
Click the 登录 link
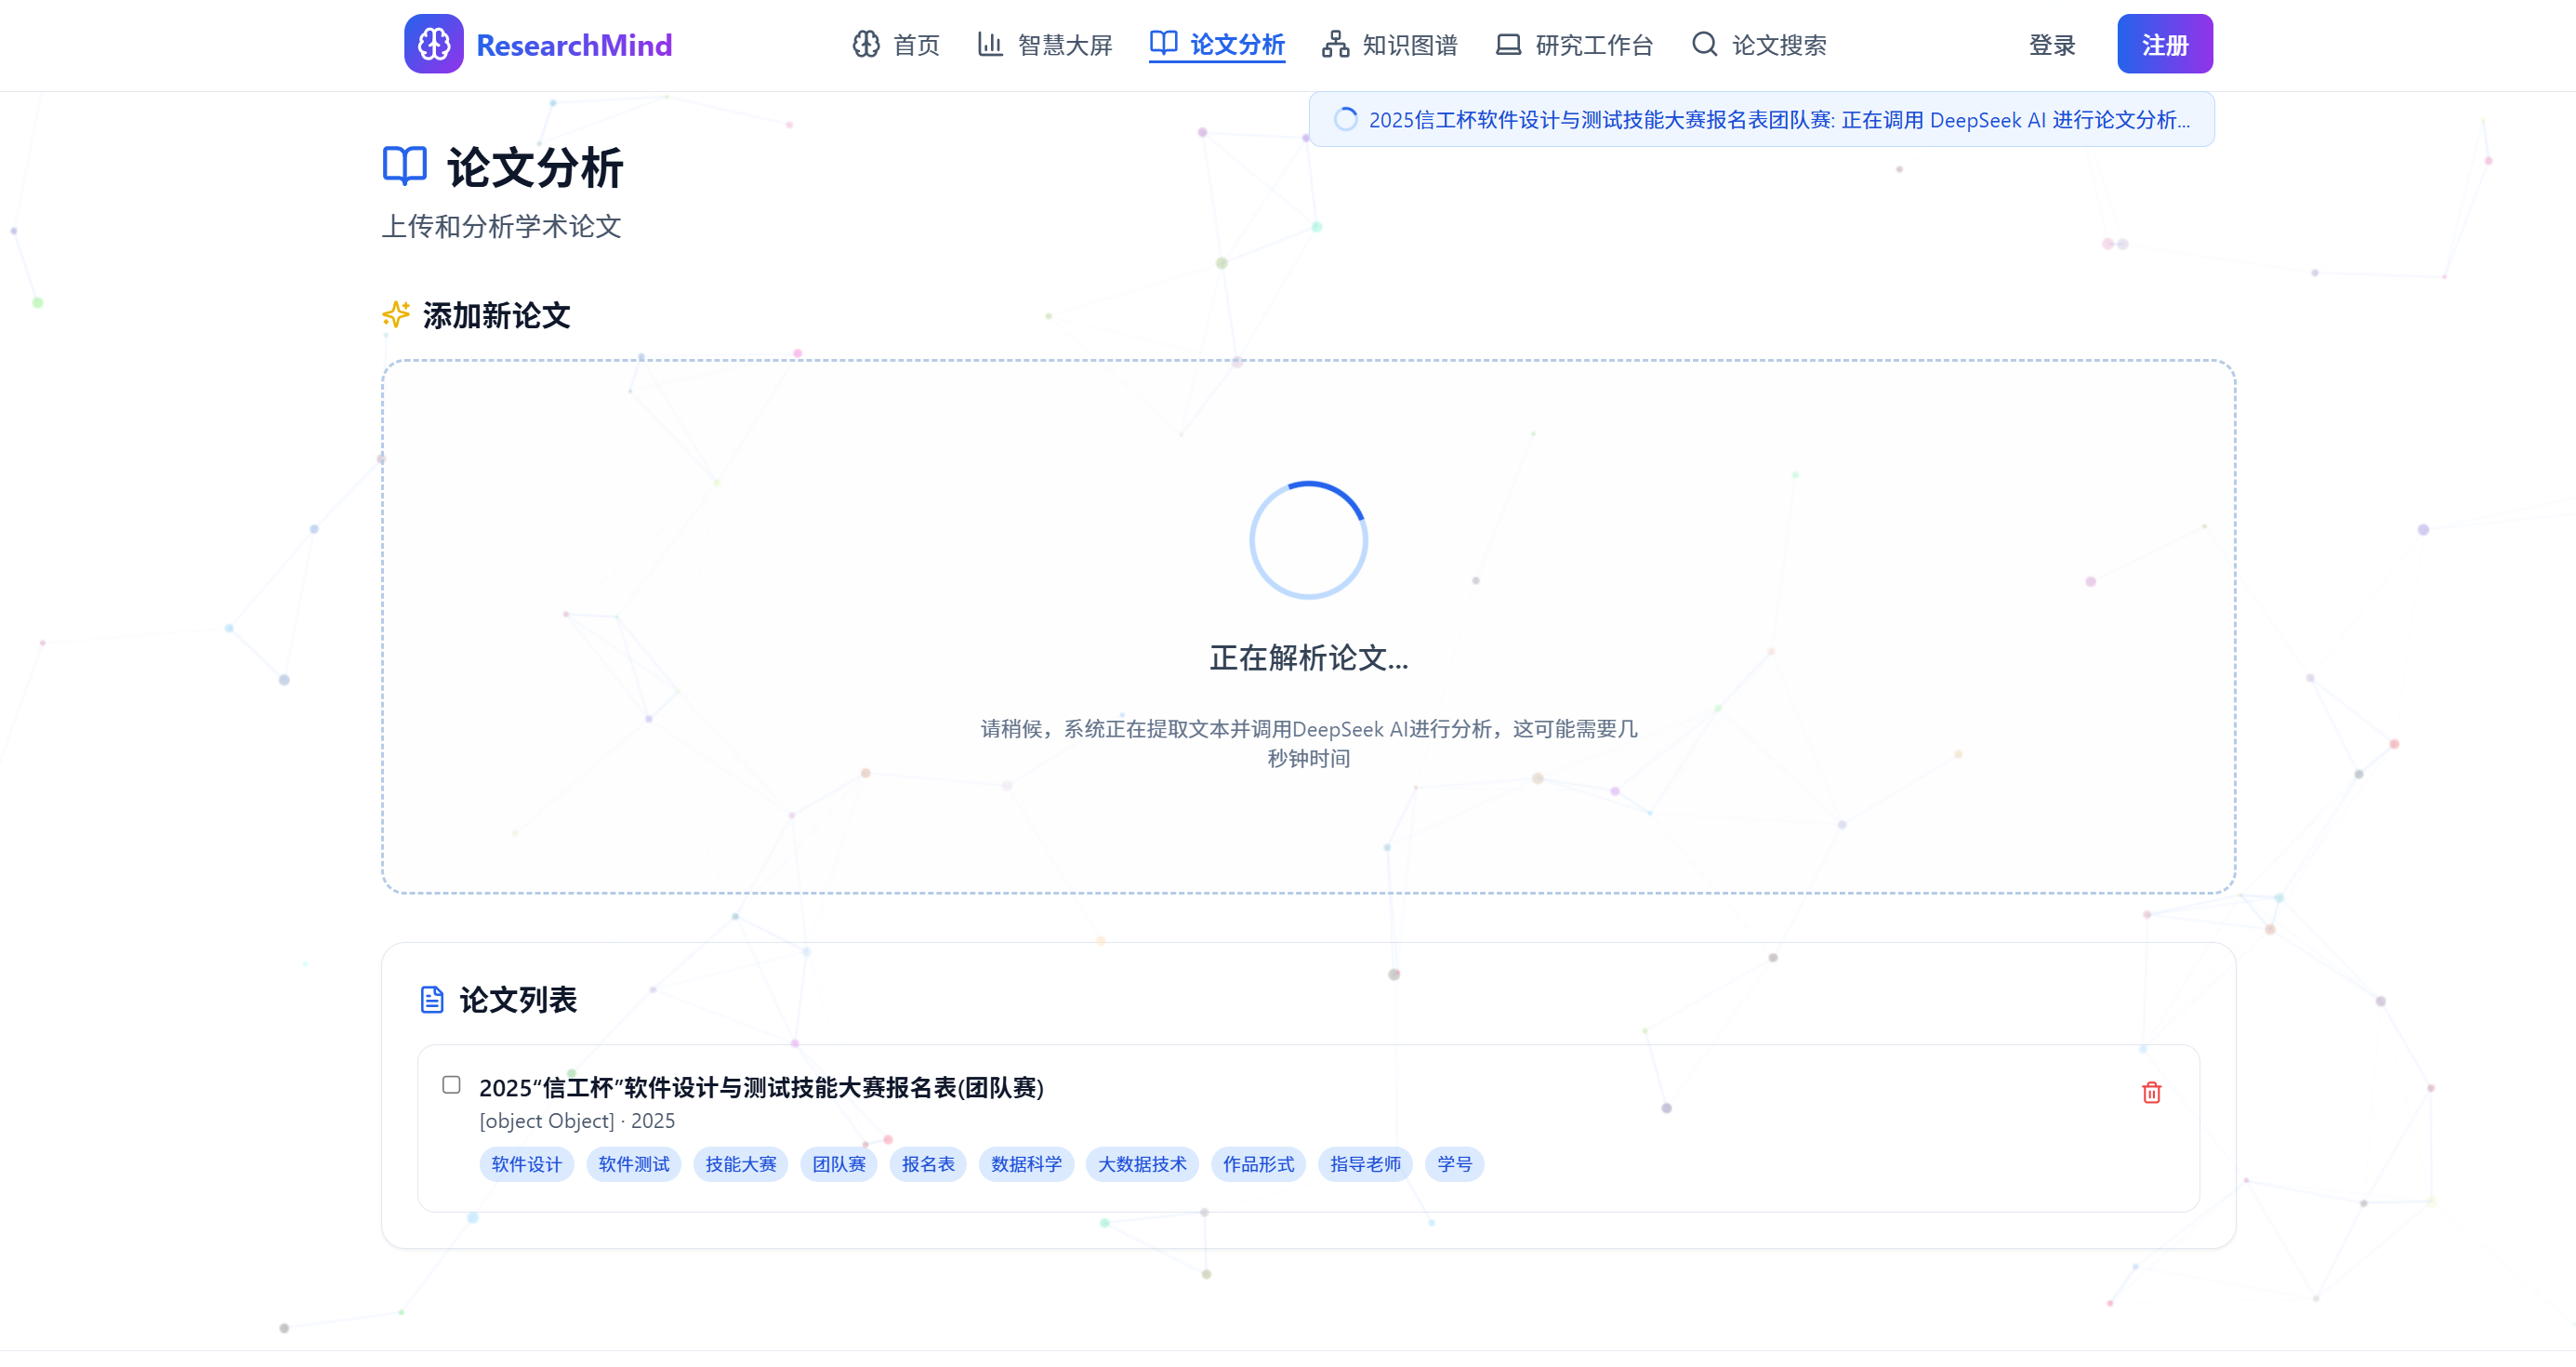click(2052, 45)
